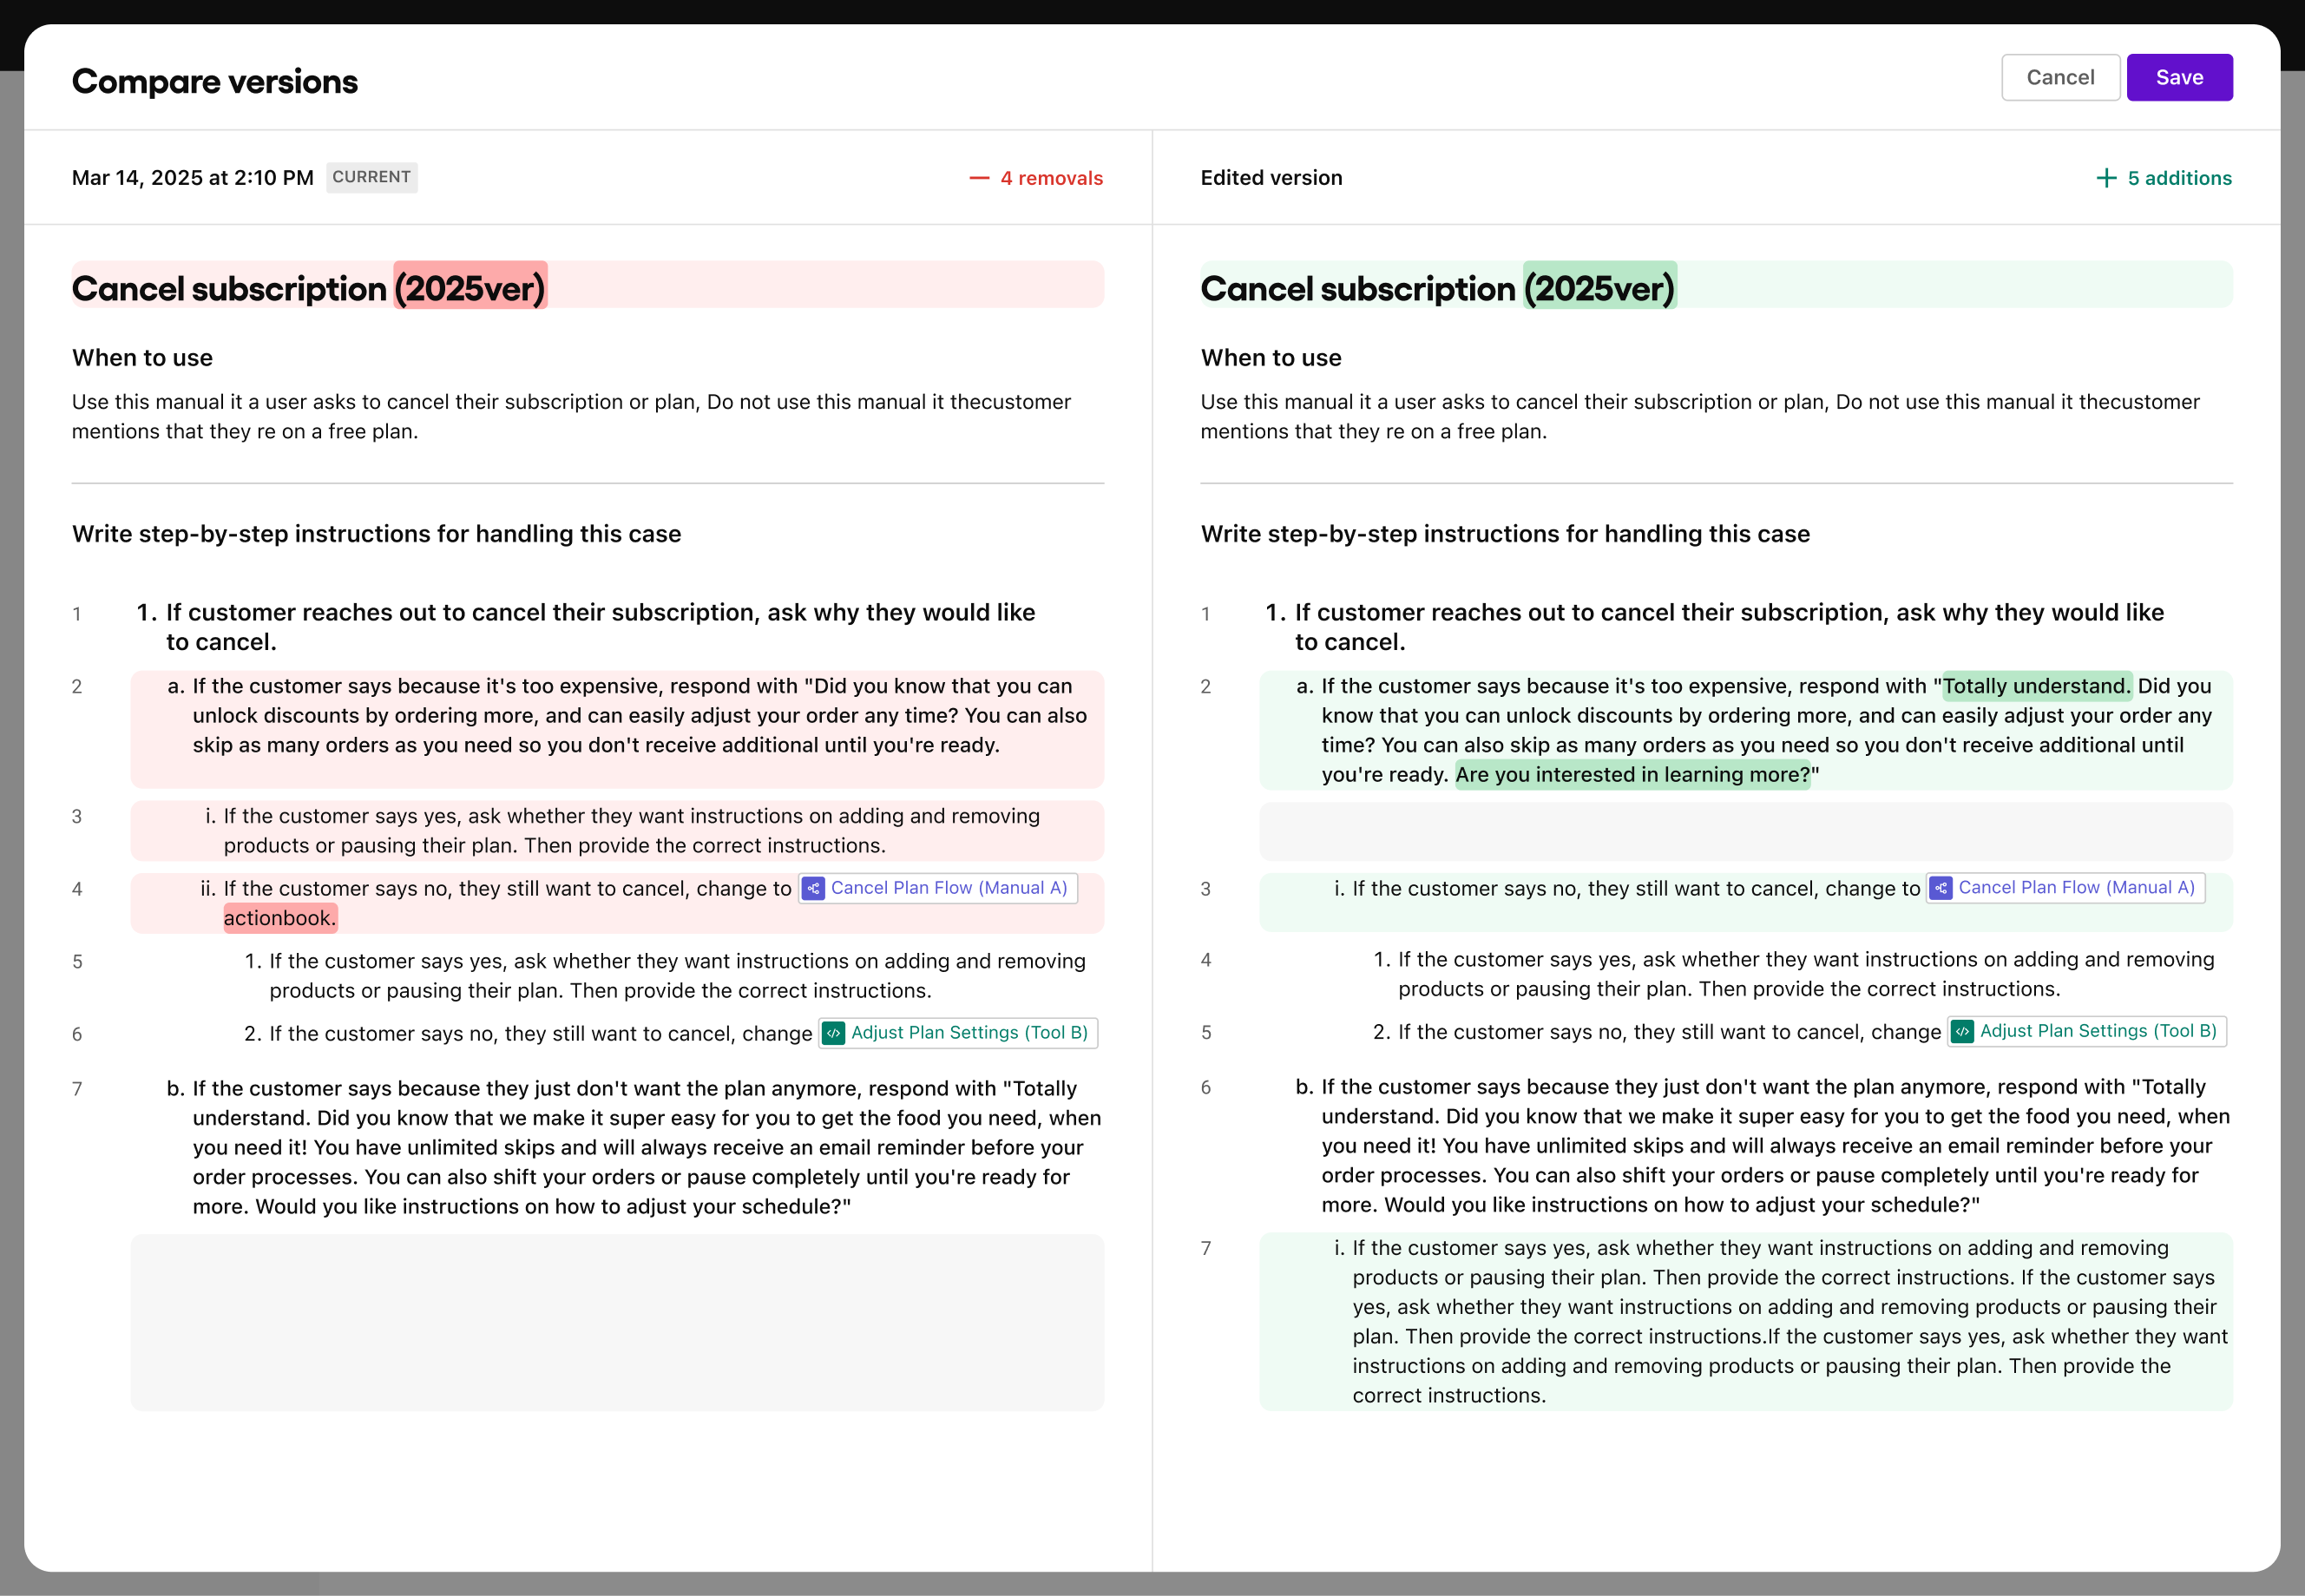Open 'Cancel Plan Flow (Manual A)' chip text, left pane

(948, 888)
